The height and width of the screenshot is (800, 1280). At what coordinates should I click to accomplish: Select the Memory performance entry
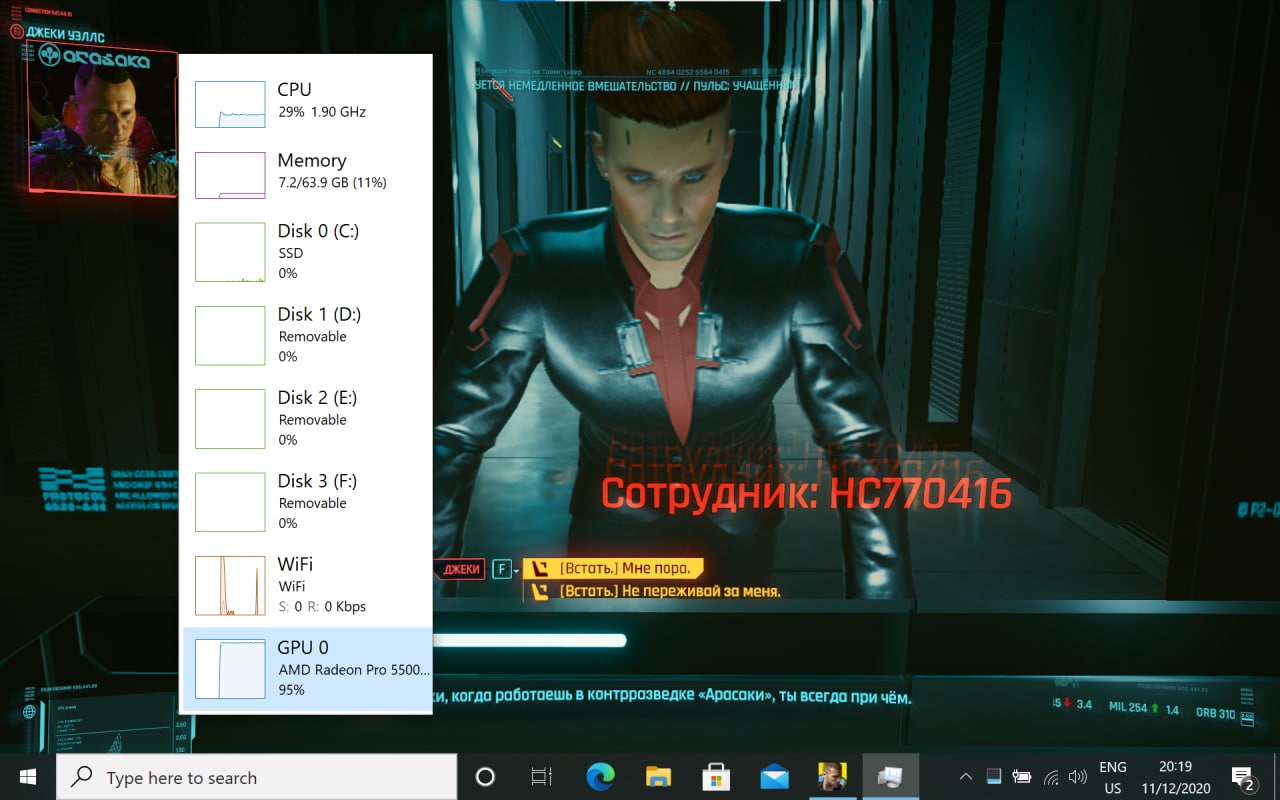[x=307, y=173]
